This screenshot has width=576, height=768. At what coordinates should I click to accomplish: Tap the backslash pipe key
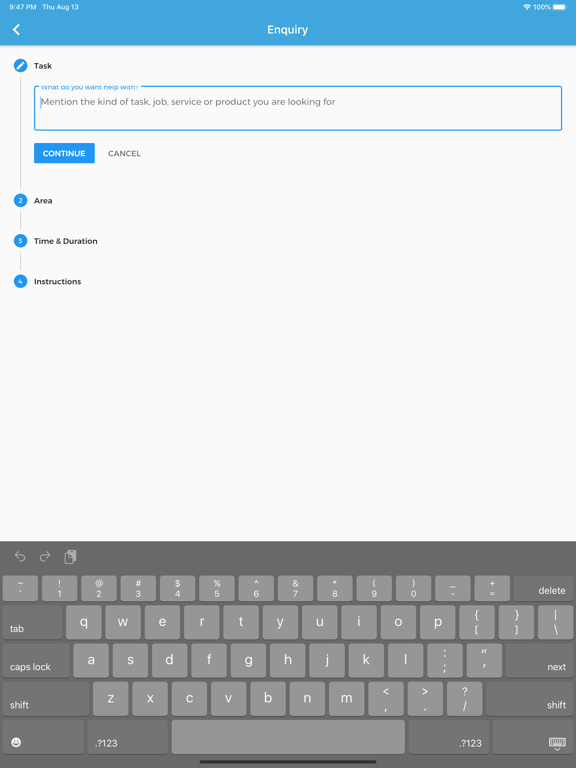[x=555, y=622]
